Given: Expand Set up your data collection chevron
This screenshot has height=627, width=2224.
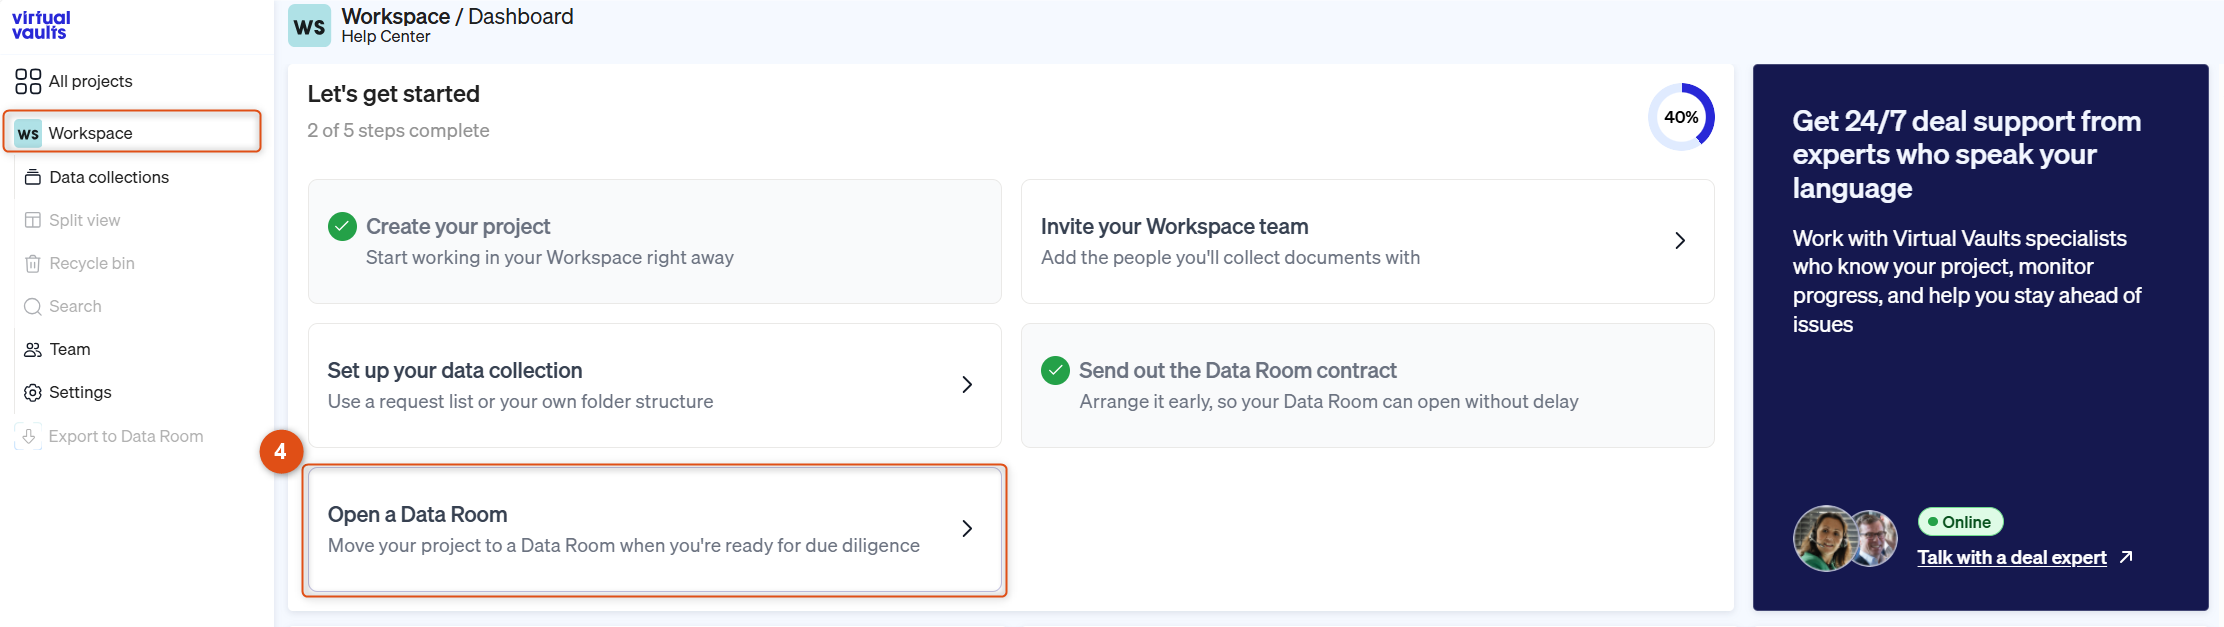Looking at the screenshot, I should pyautogui.click(x=967, y=385).
